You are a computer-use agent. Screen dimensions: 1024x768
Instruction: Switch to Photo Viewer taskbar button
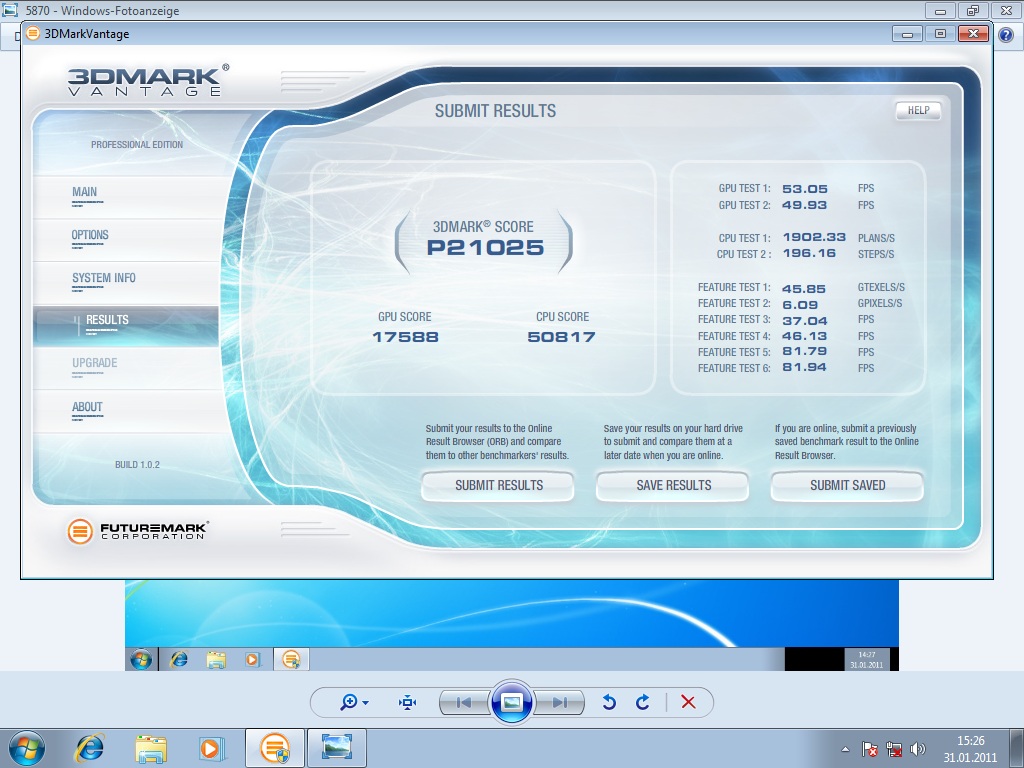pyautogui.click(x=337, y=748)
